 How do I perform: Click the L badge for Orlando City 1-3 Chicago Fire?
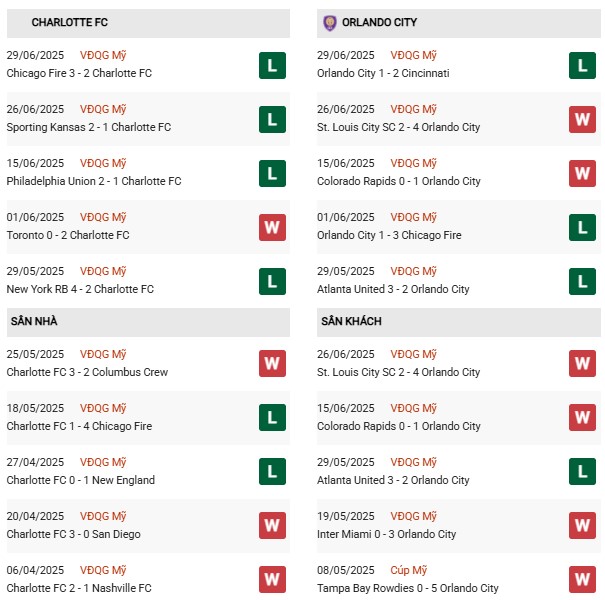coord(582,228)
